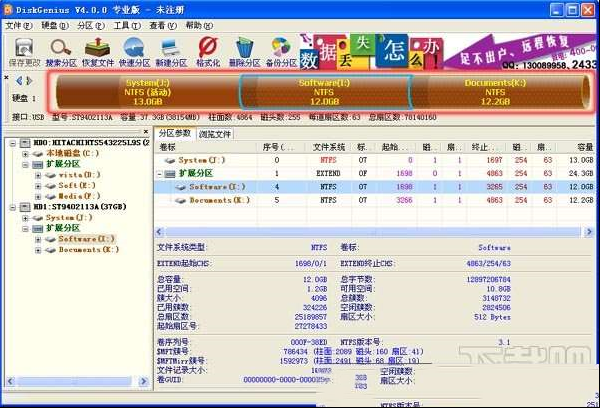Close the disk map bar with the x
600x408 pixels.
coord(7,77)
